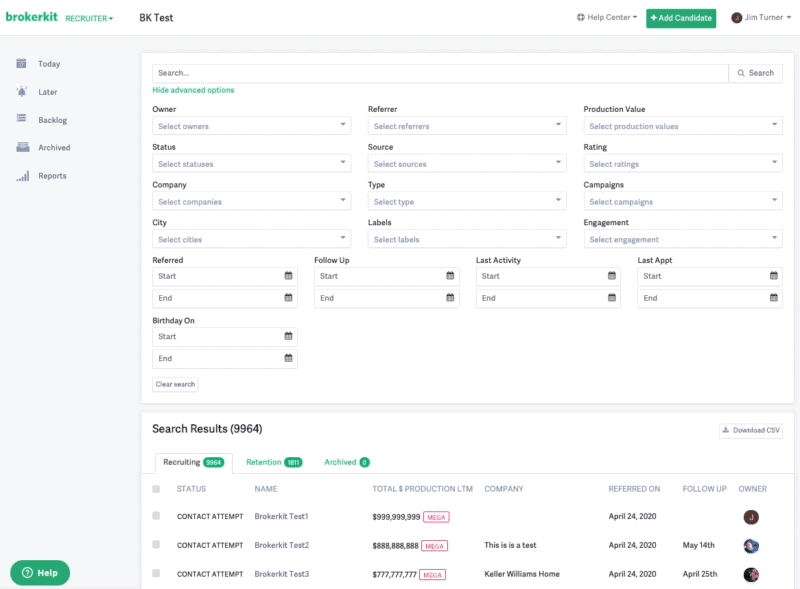Image resolution: width=800 pixels, height=589 pixels.
Task: Click Hide advanced options link
Action: pyautogui.click(x=193, y=90)
